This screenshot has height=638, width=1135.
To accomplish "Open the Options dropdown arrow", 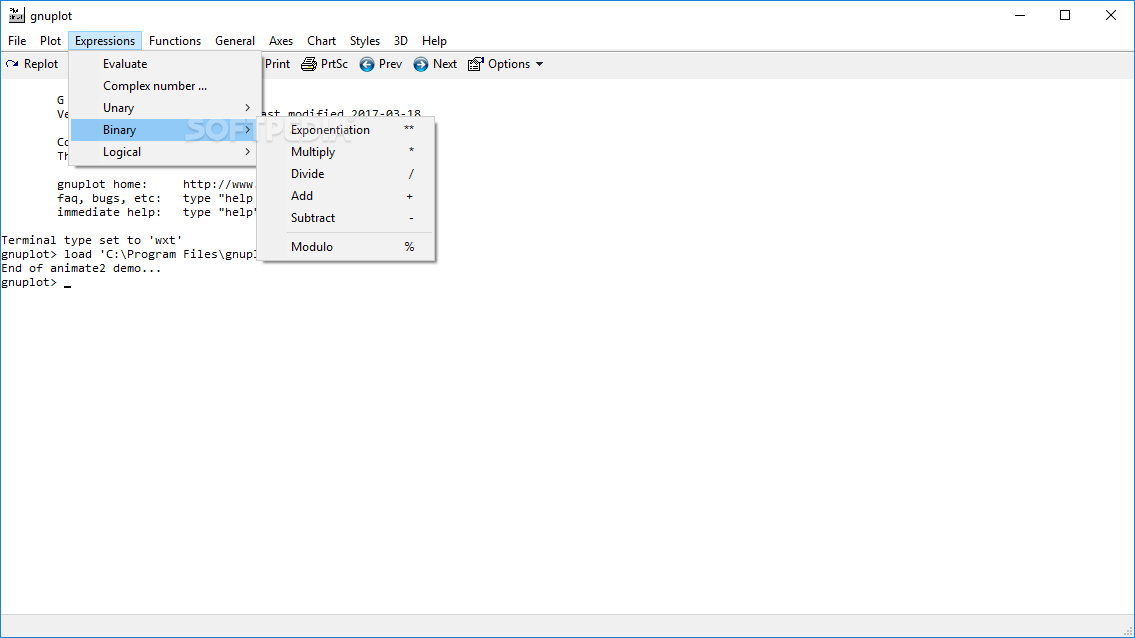I will 539,64.
